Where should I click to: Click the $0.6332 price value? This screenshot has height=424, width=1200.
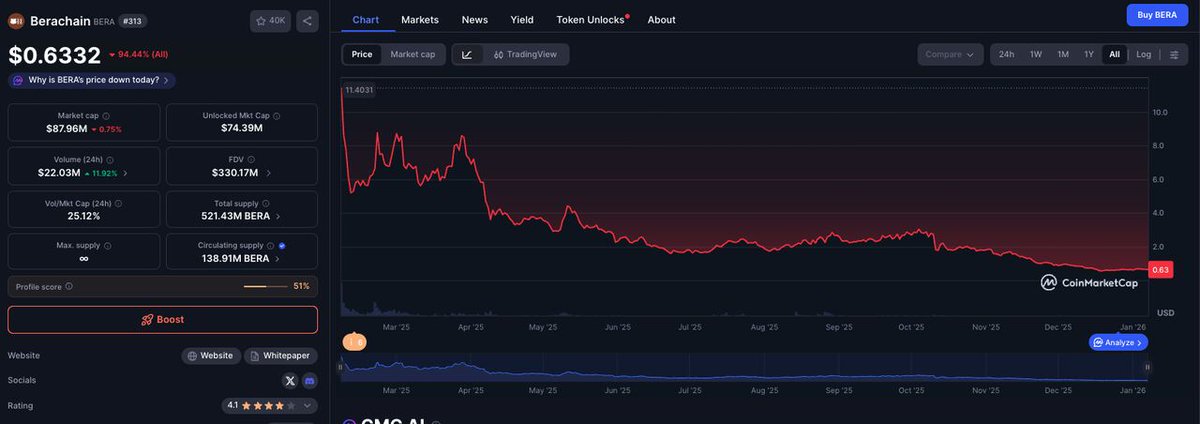[x=54, y=55]
